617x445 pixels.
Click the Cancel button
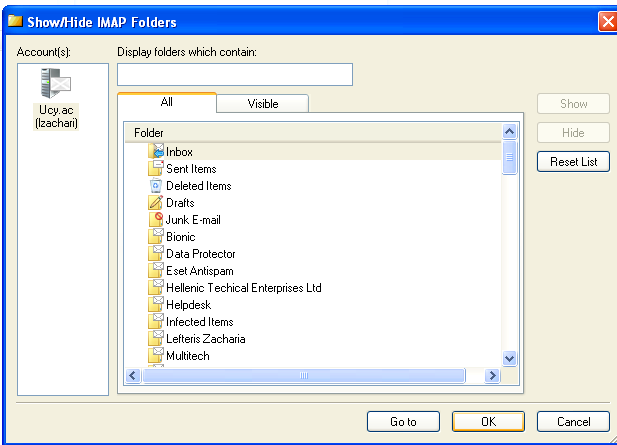coord(573,422)
